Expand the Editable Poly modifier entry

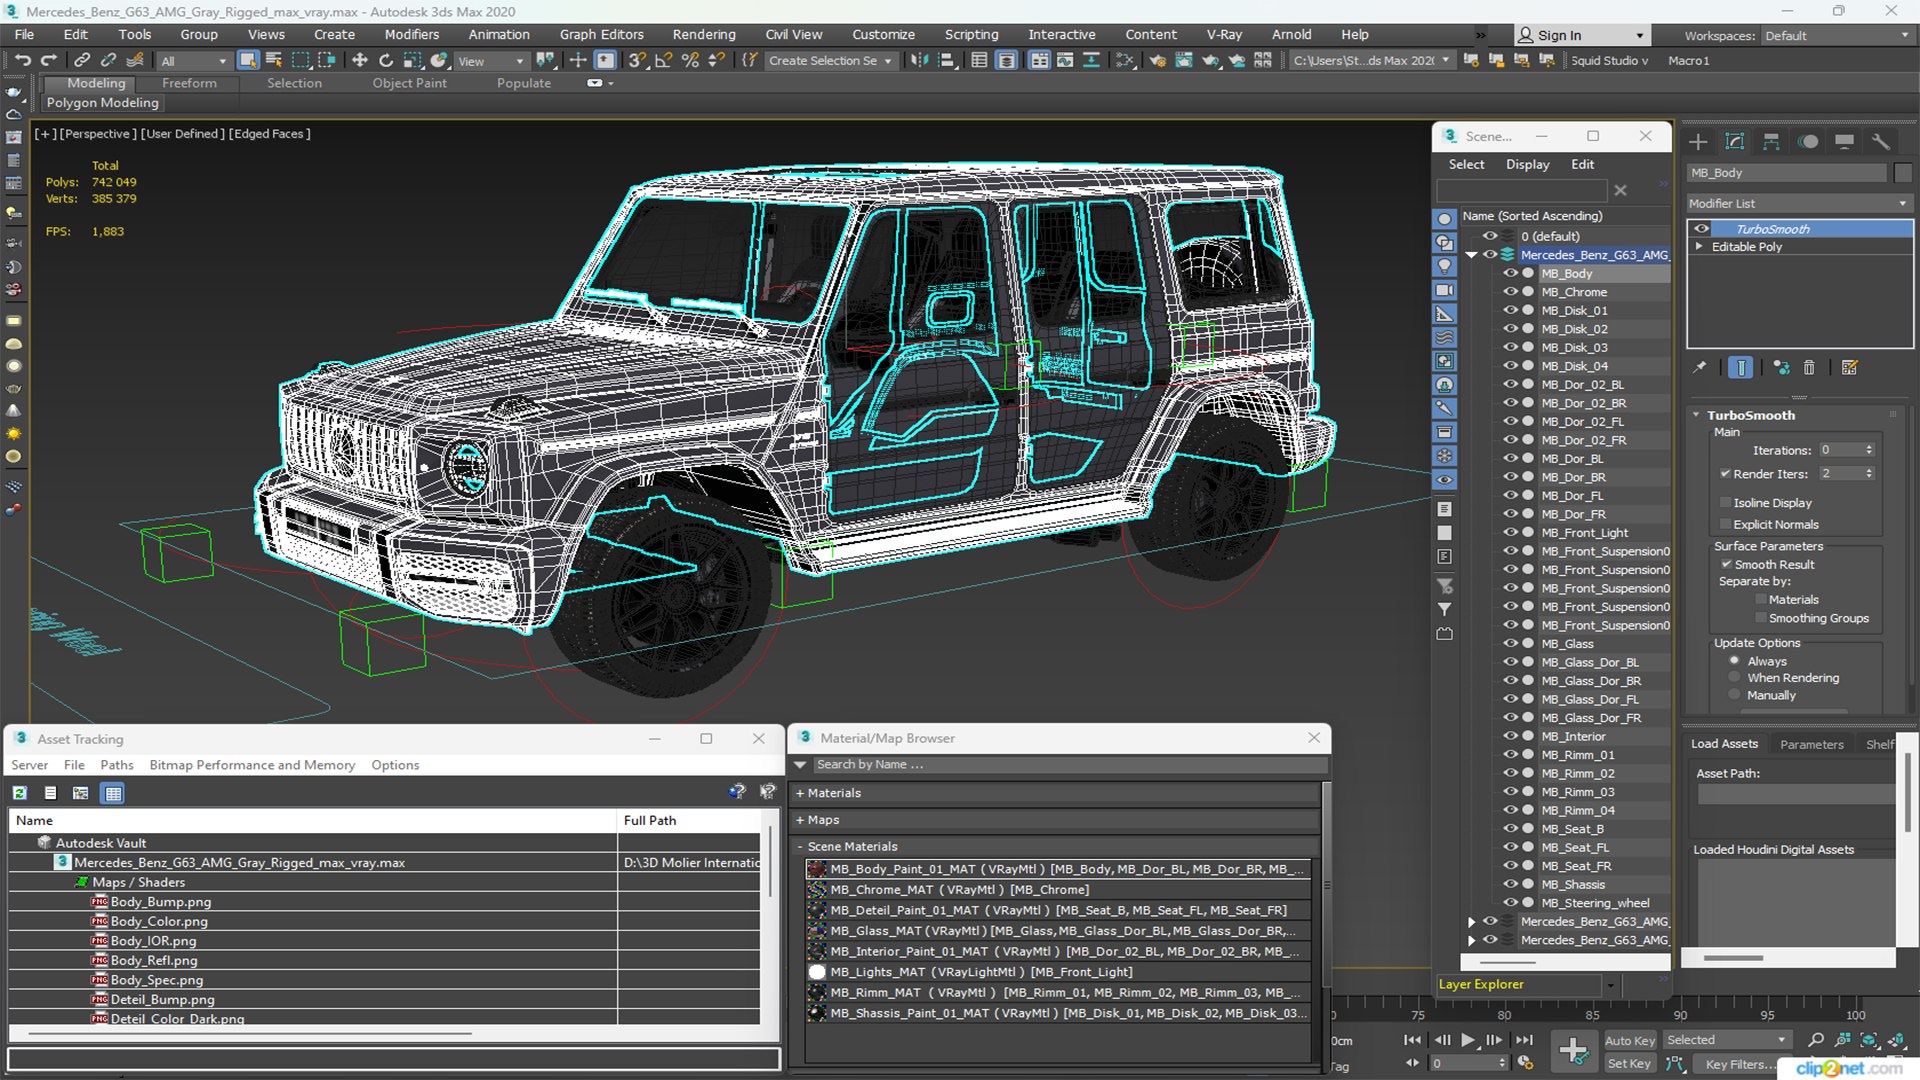pos(1699,247)
